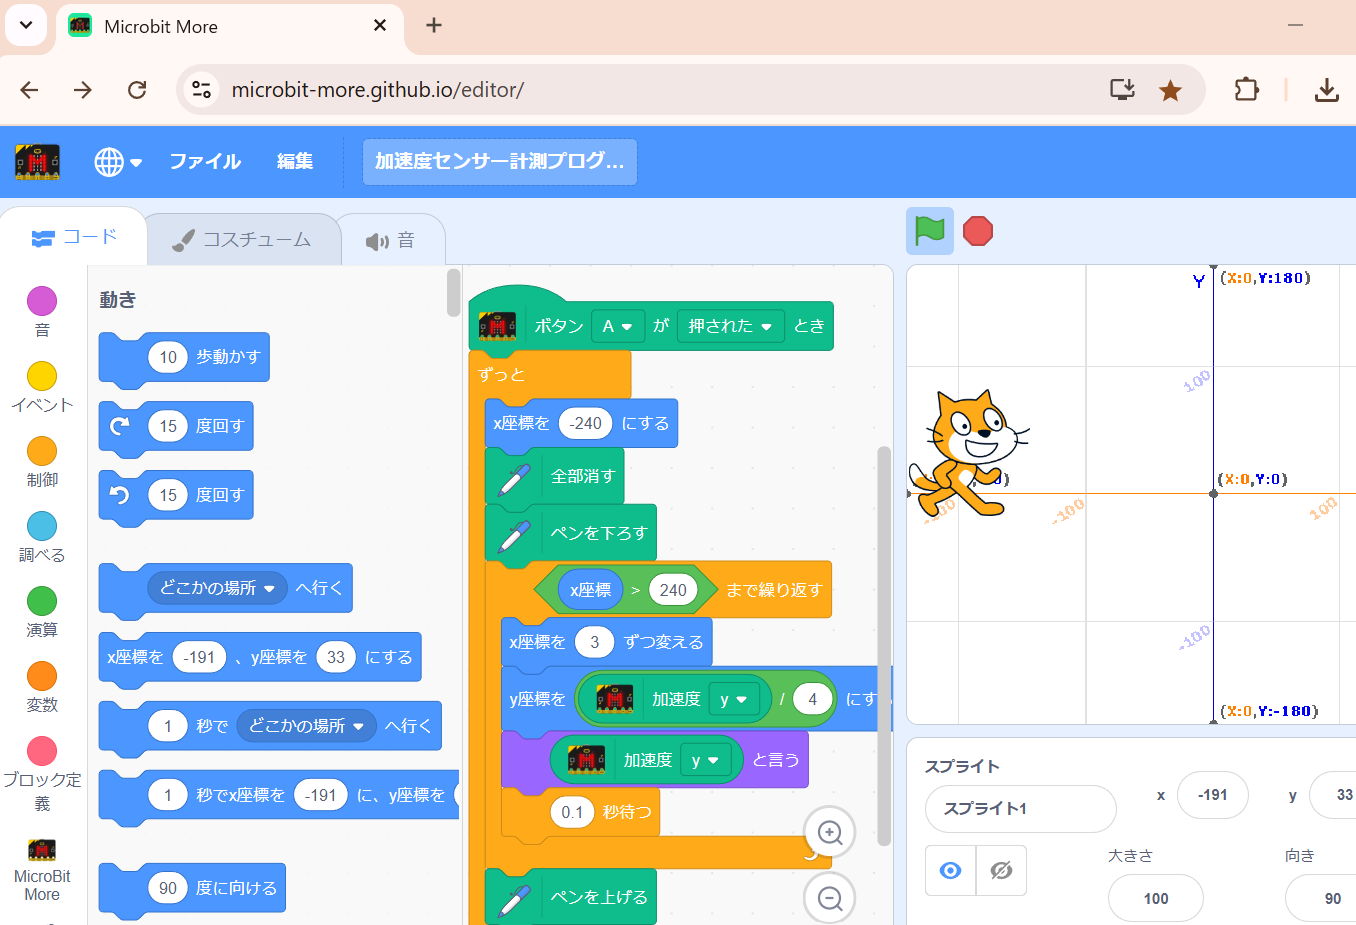Open the どこかの場所 dropdown in the 秒で block

(x=306, y=725)
